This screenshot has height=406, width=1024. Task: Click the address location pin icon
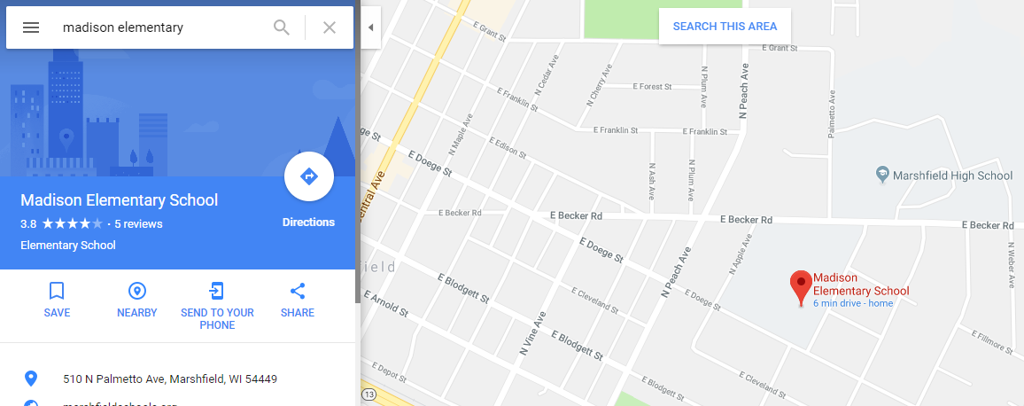(x=31, y=379)
